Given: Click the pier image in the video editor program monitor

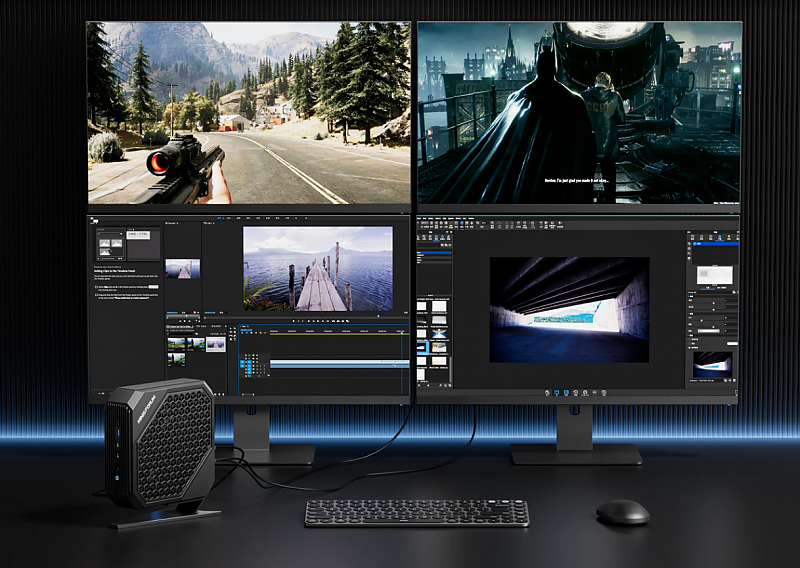Looking at the screenshot, I should [318, 269].
